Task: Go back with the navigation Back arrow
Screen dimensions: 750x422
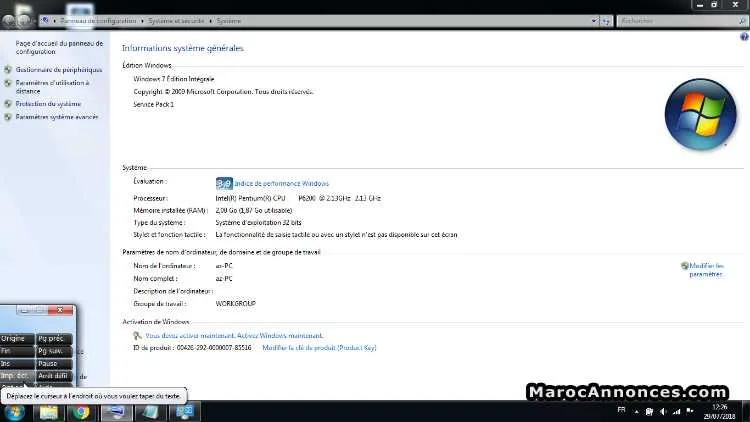Action: [x=9, y=21]
